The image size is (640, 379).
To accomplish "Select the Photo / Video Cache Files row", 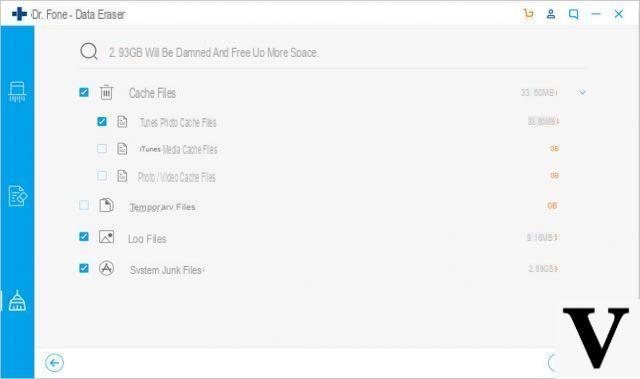I will point(328,176).
